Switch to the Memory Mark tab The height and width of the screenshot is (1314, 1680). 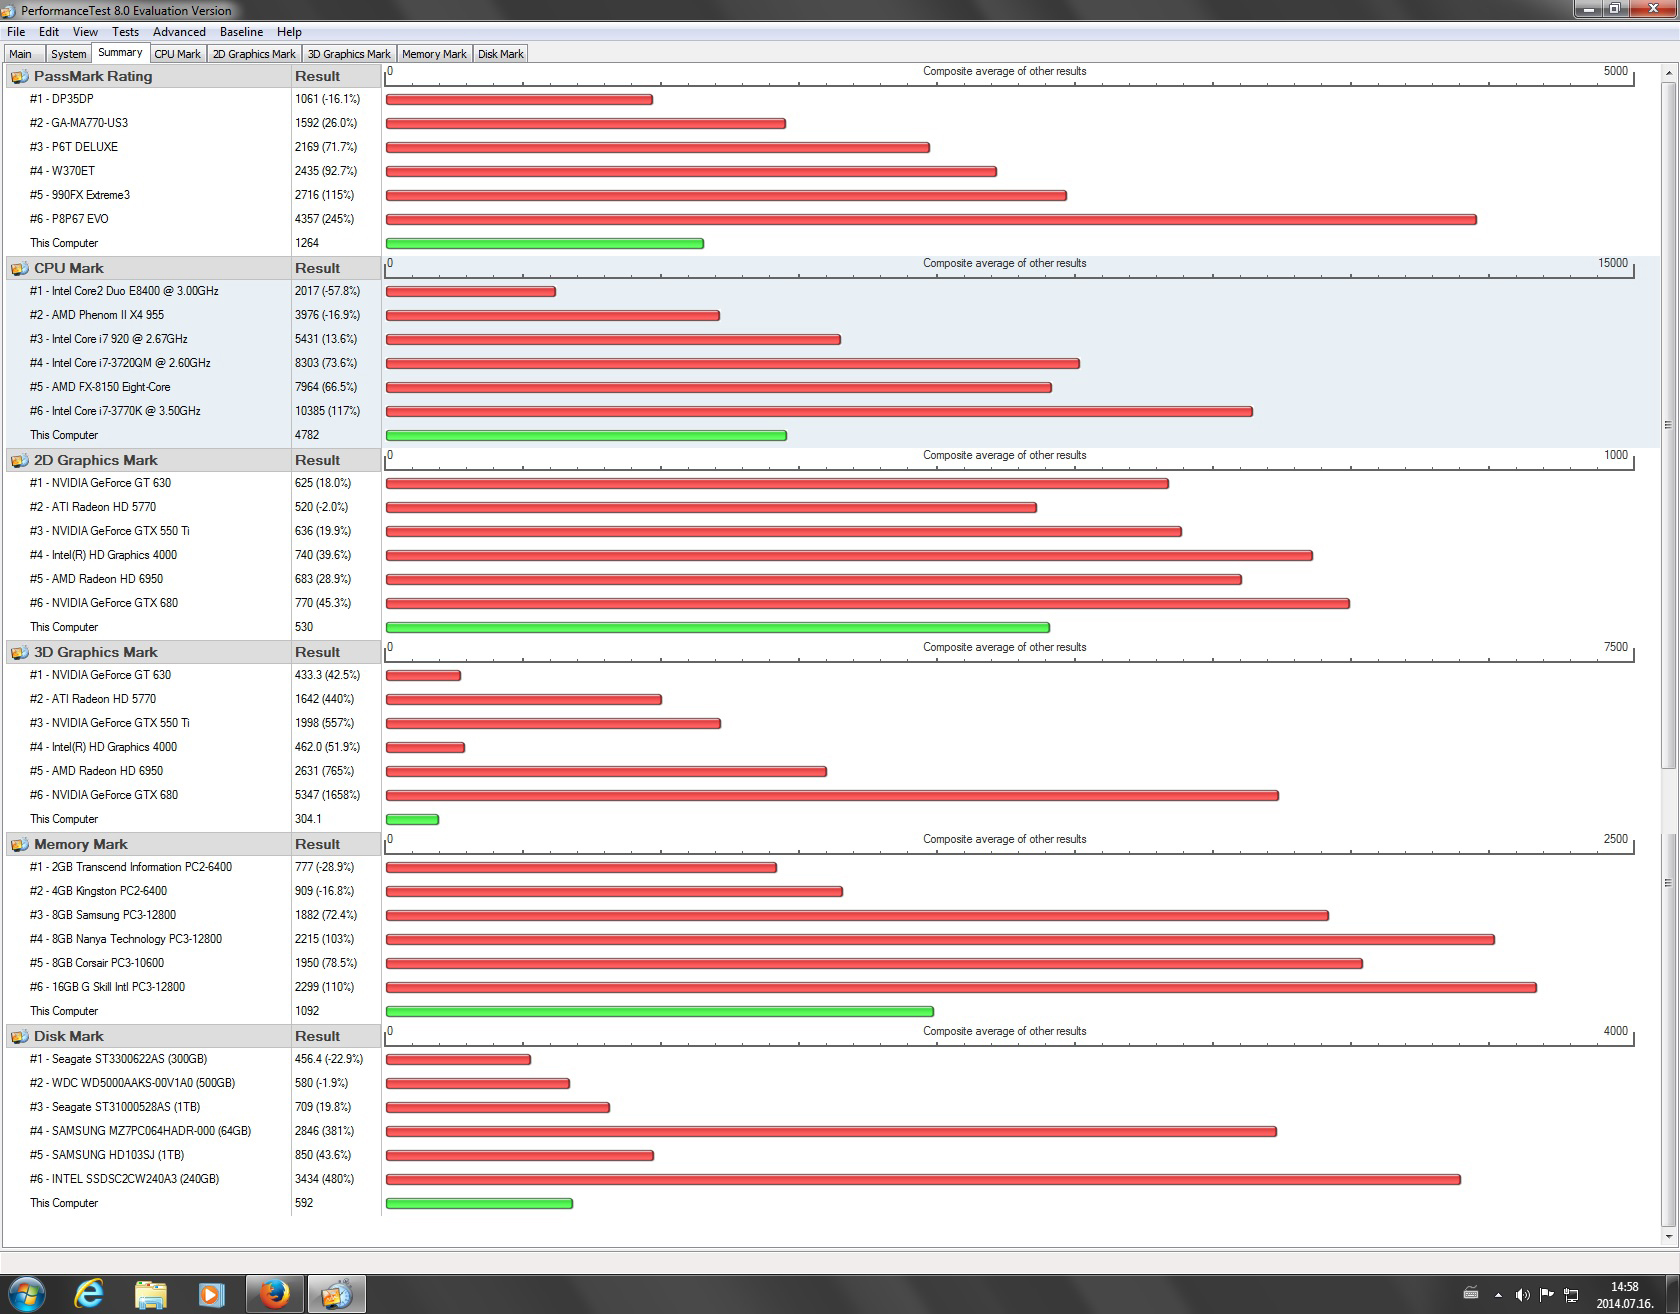[x=434, y=54]
